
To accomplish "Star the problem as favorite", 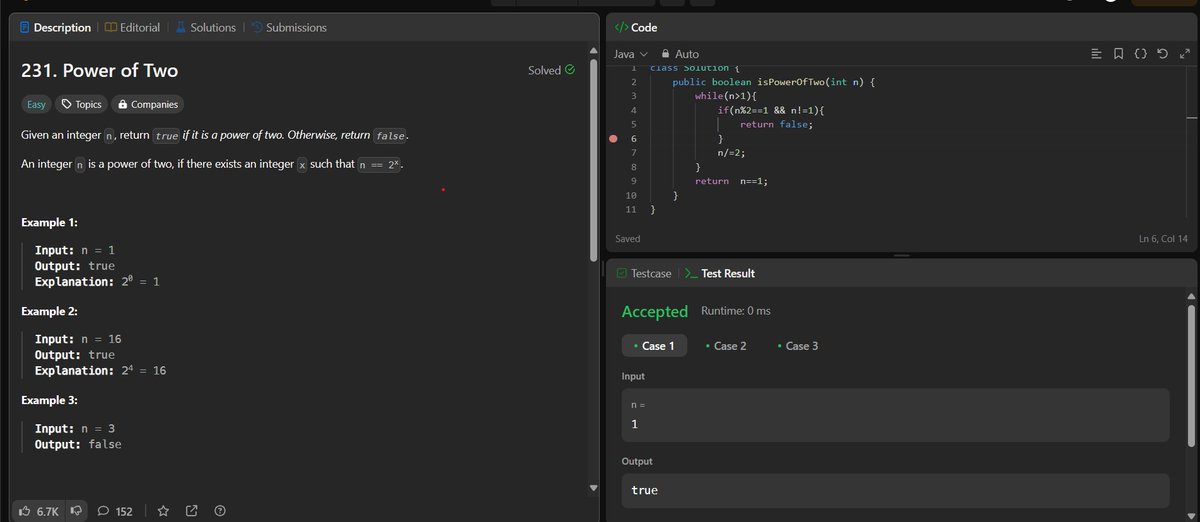I will (x=163, y=511).
